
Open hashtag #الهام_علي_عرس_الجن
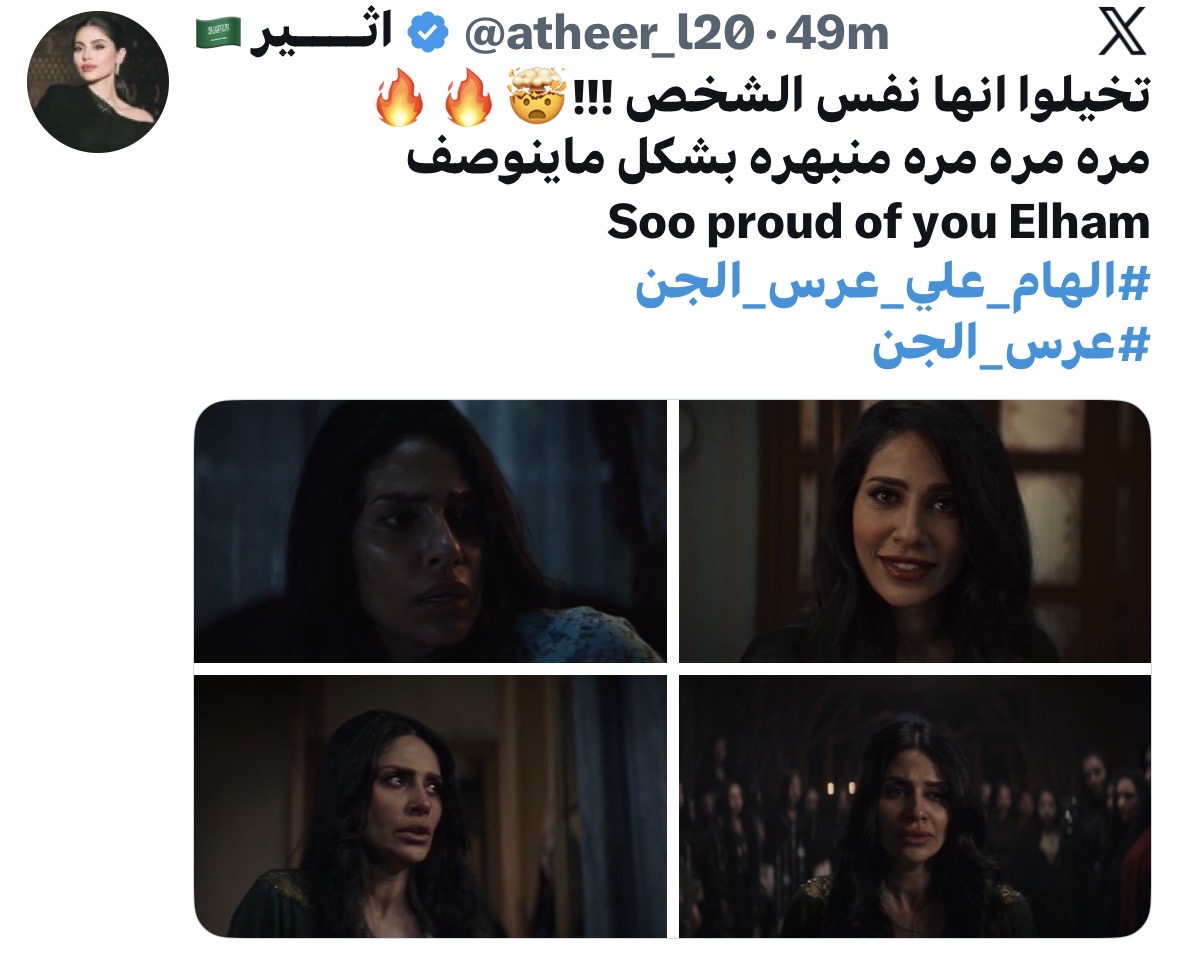893,285
